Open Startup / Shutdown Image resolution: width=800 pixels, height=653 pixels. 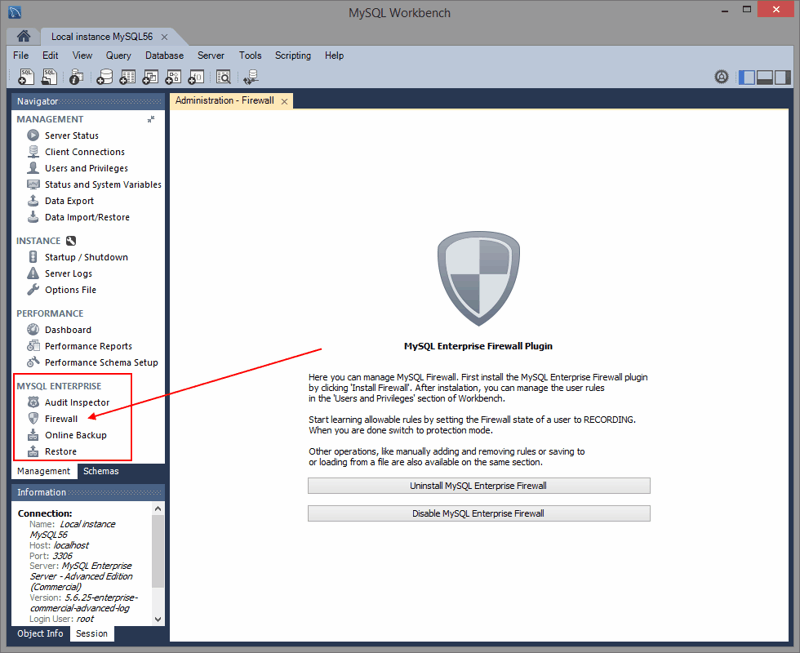coord(86,257)
